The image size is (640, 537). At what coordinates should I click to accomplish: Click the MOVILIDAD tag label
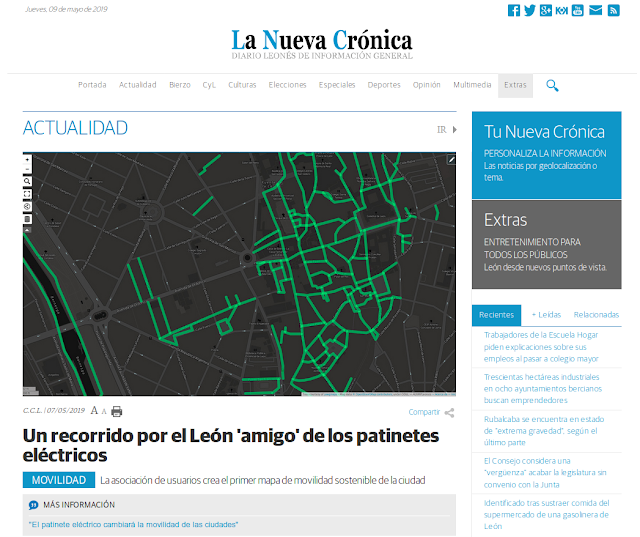click(59, 480)
